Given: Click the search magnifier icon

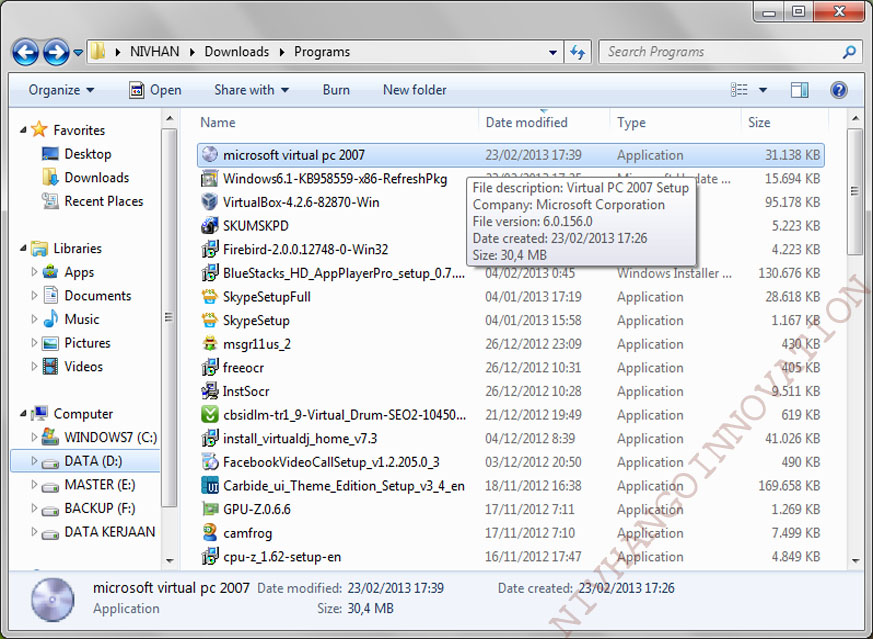Looking at the screenshot, I should pyautogui.click(x=849, y=52).
